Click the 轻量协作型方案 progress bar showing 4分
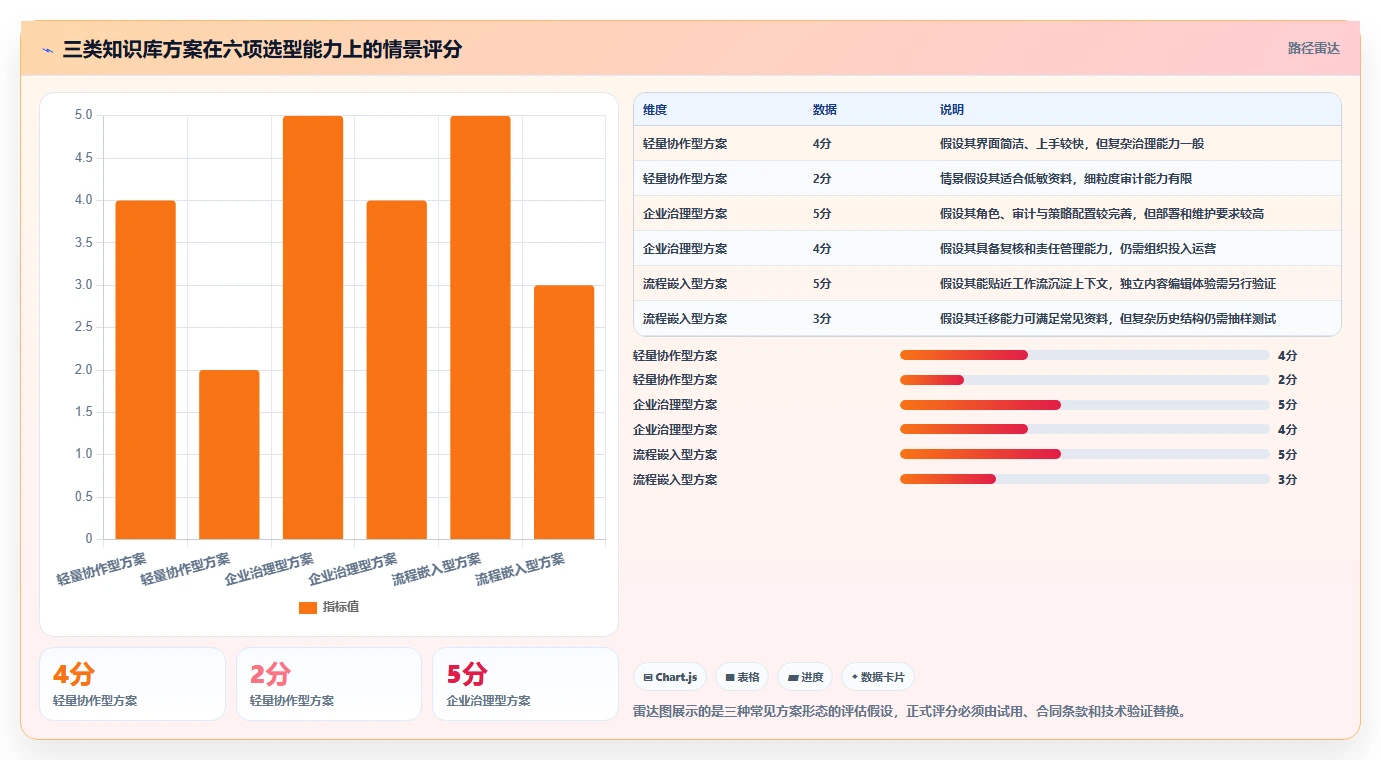The image size is (1381, 760). (x=1085, y=355)
